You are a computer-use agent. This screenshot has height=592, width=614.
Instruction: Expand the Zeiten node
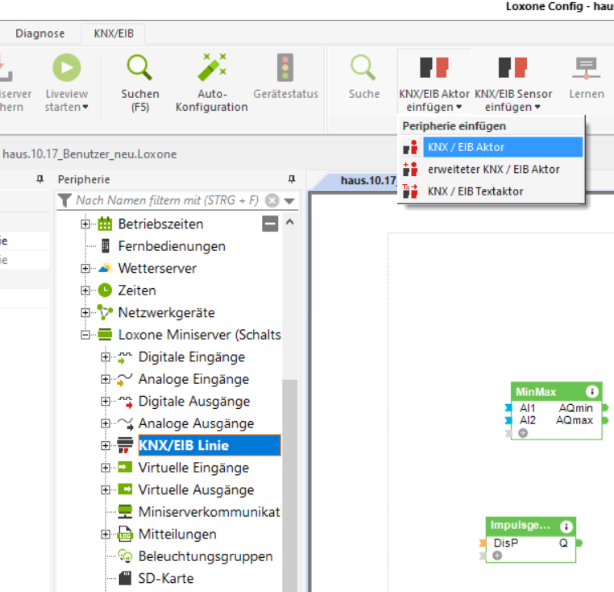(x=85, y=291)
